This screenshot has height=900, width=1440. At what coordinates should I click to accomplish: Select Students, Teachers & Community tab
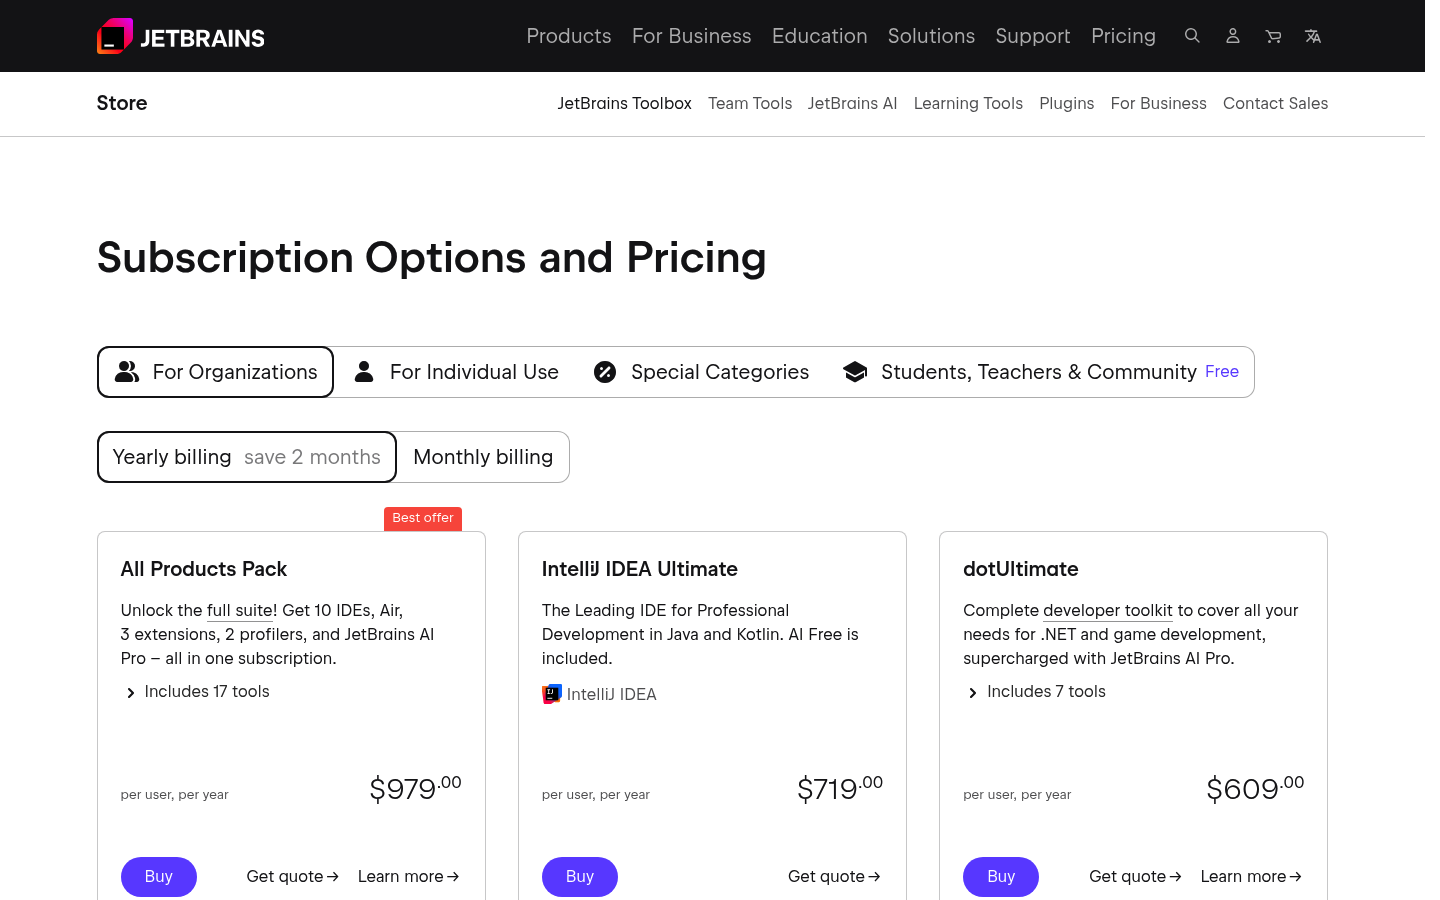pyautogui.click(x=1040, y=372)
